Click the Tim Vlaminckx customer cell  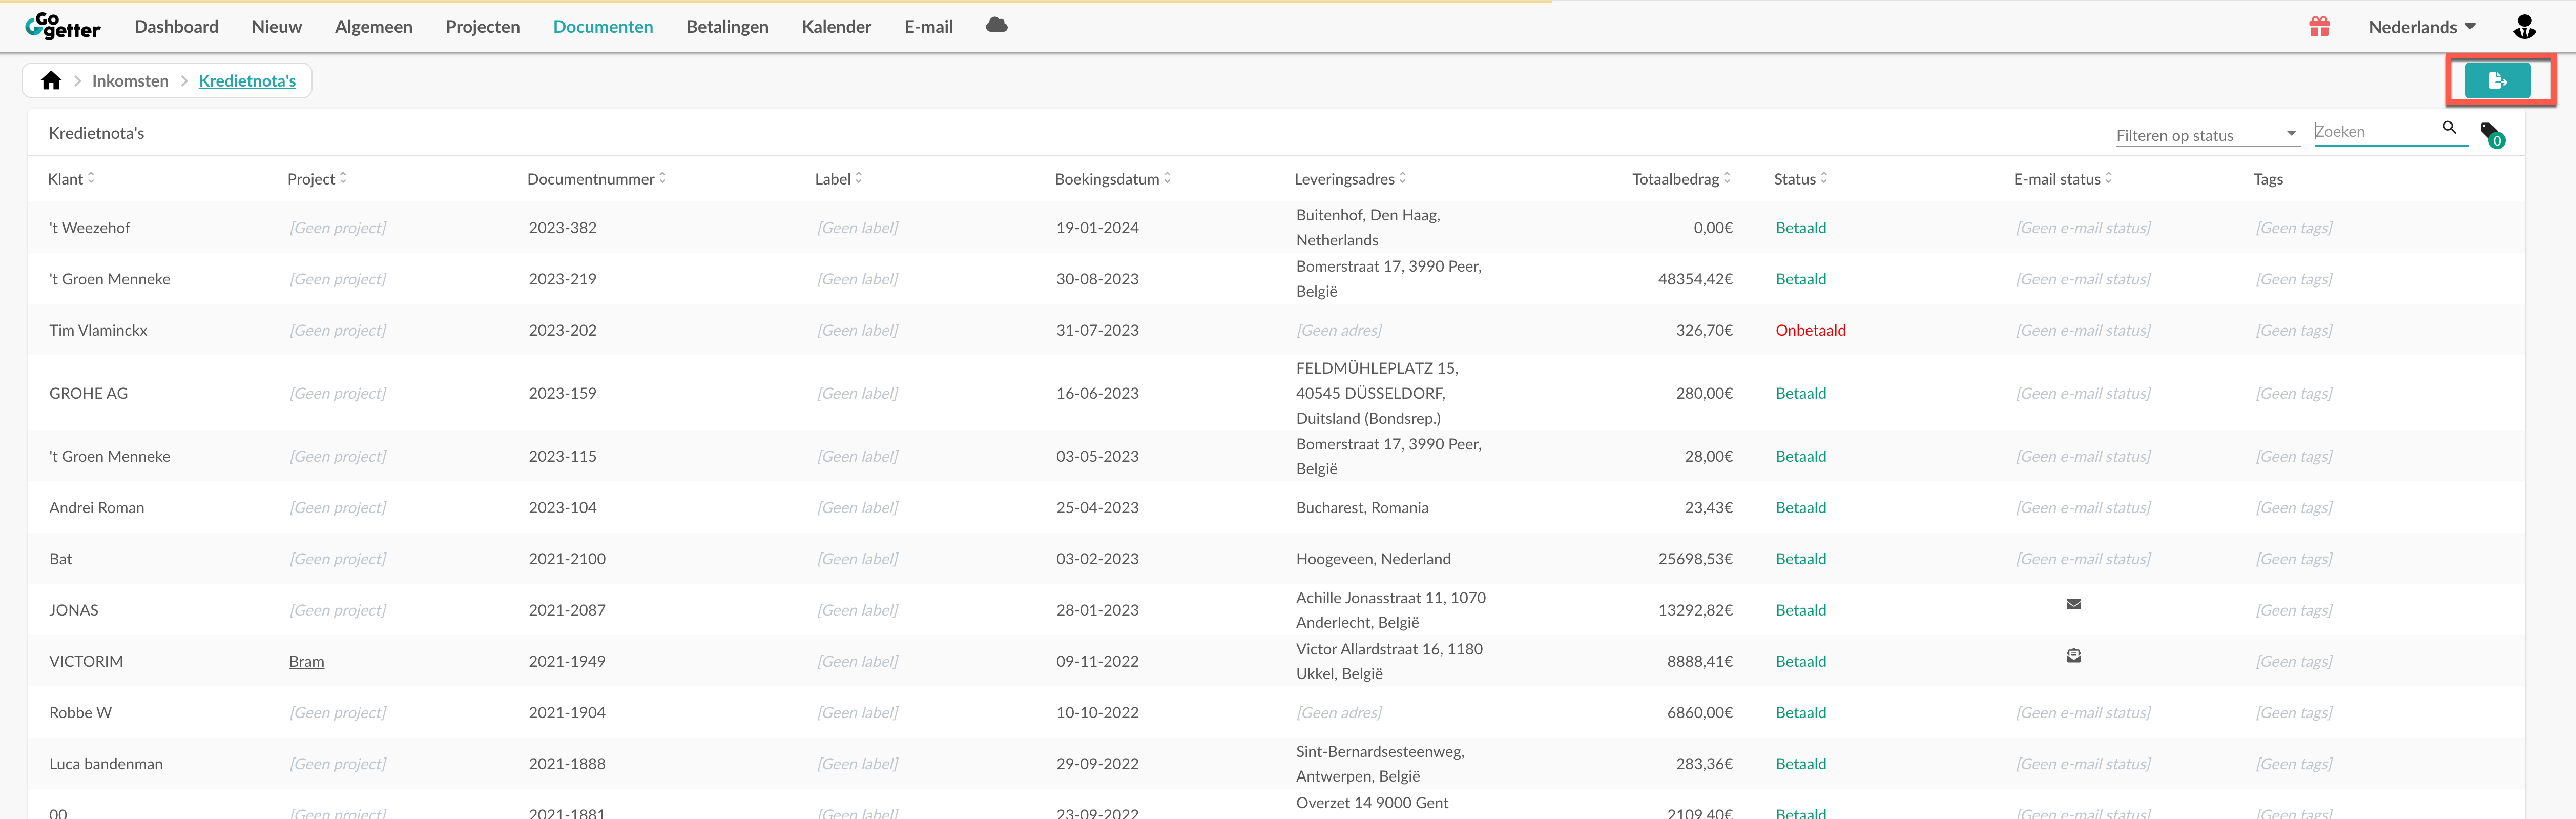point(98,330)
